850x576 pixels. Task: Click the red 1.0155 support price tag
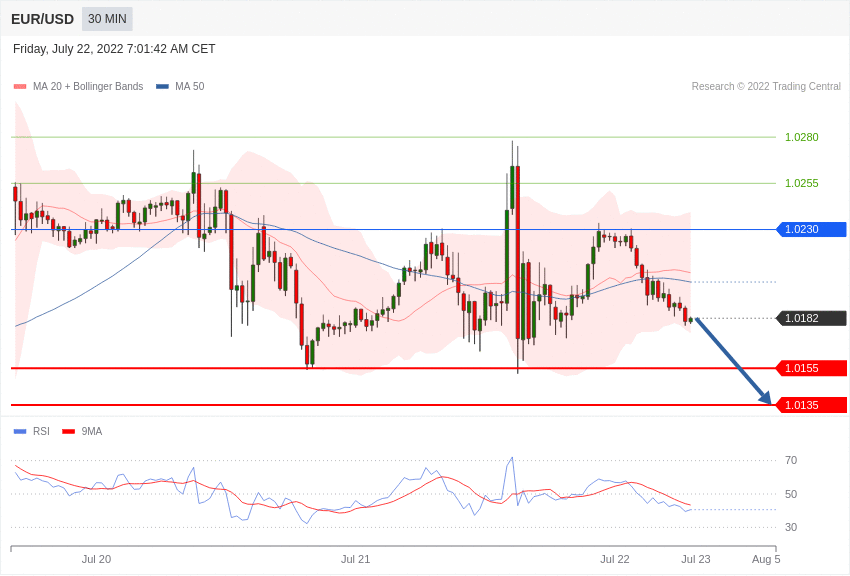coord(812,368)
